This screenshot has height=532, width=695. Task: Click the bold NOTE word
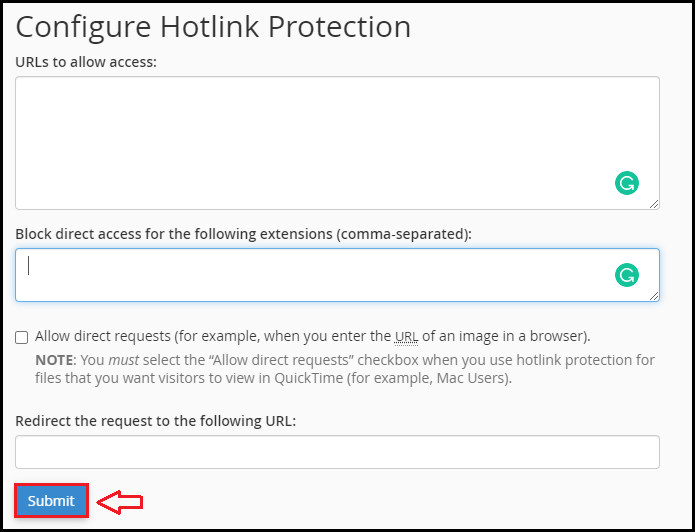pos(54,360)
